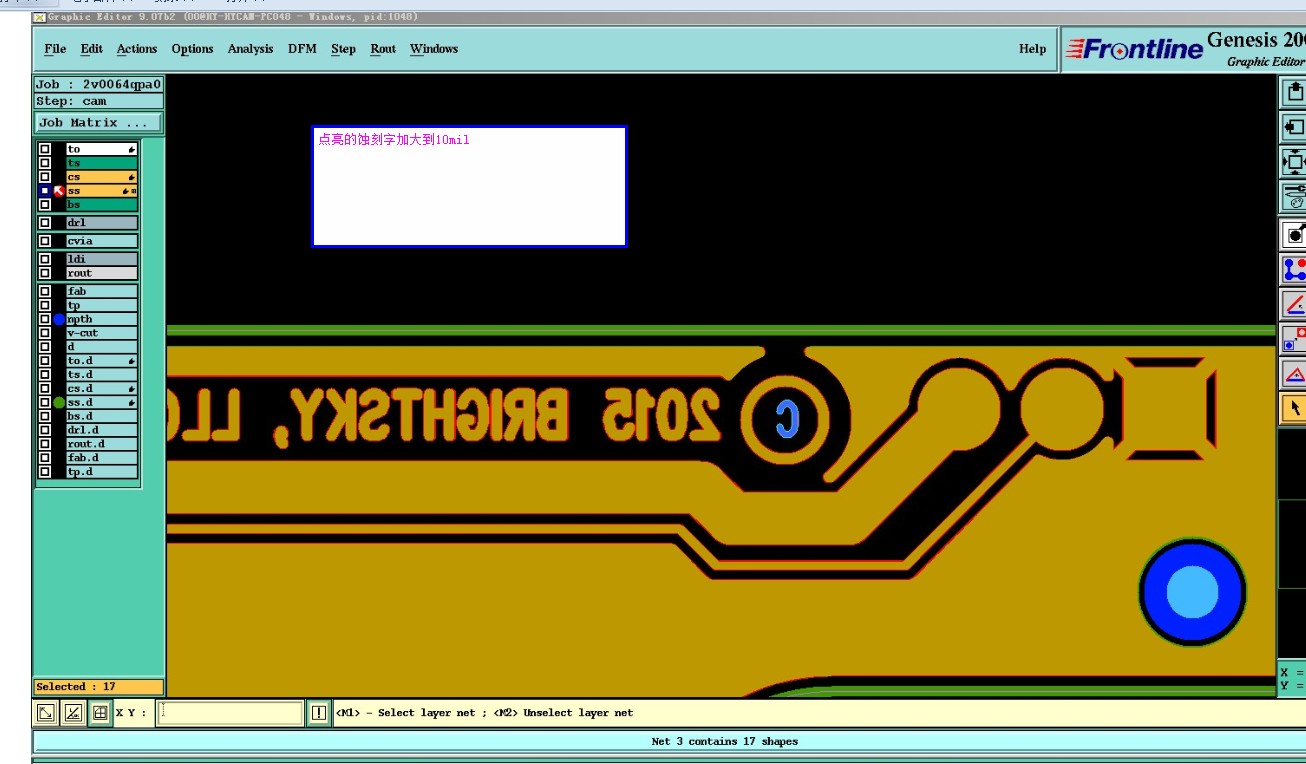The image size is (1306, 764).
Task: Click the orange cs layer name bar
Action: coord(101,177)
